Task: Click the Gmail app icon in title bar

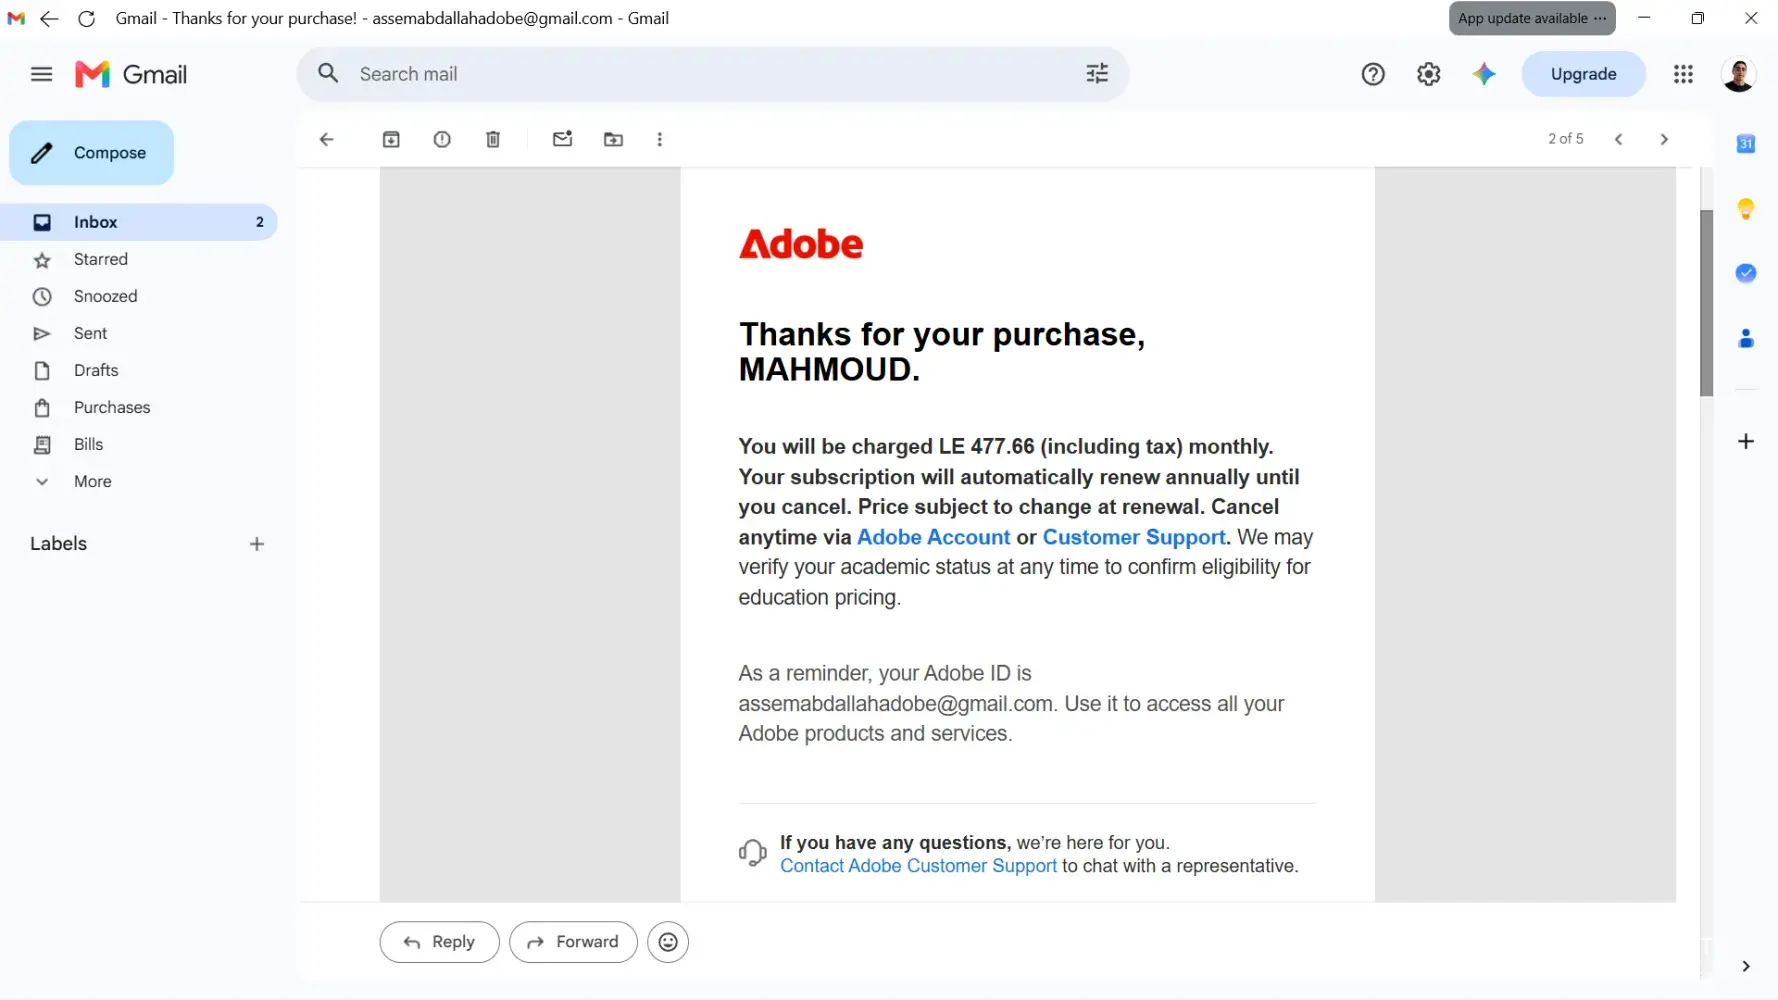Action: click(16, 18)
